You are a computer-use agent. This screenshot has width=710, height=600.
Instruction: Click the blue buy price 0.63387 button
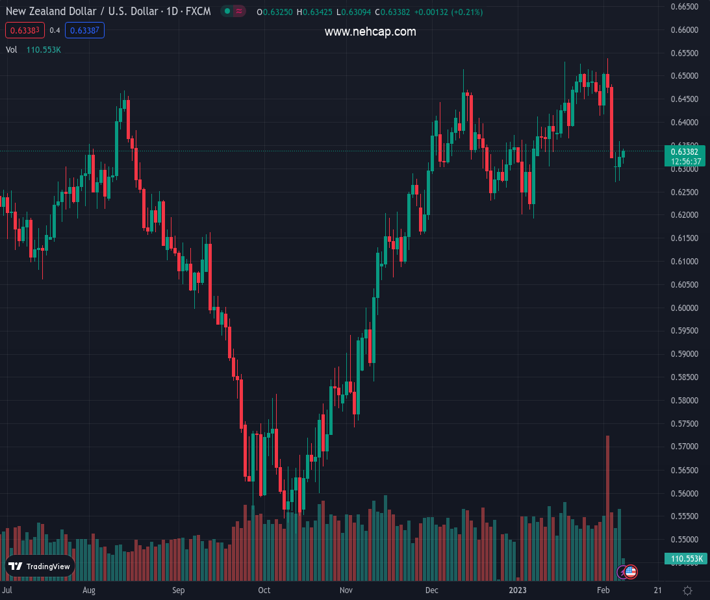click(x=84, y=30)
